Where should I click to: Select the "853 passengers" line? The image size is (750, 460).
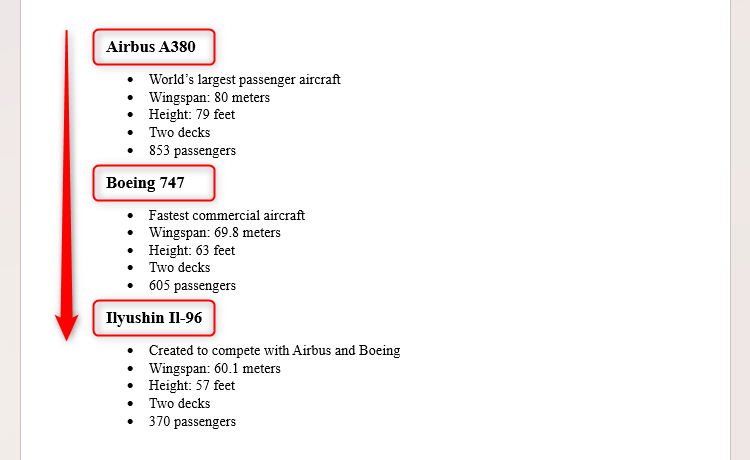pos(192,151)
